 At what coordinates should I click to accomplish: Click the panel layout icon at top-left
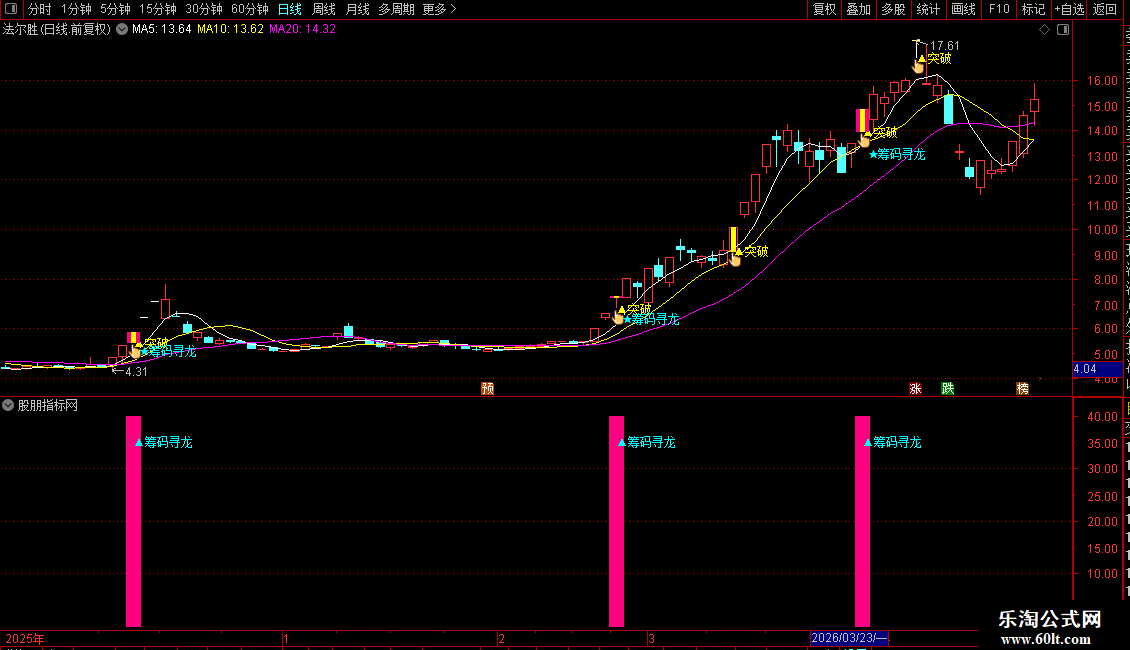(11, 9)
